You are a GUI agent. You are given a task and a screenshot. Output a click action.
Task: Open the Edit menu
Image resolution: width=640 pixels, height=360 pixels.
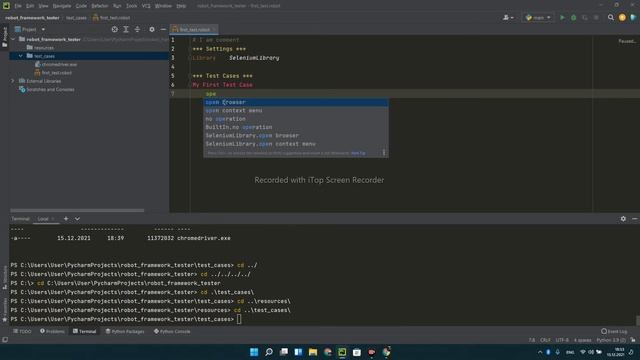tap(30, 6)
